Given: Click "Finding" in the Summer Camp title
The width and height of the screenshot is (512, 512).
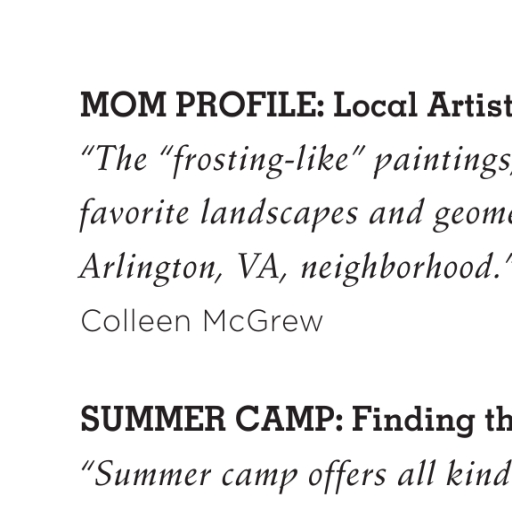Looking at the screenshot, I should coord(414,421).
